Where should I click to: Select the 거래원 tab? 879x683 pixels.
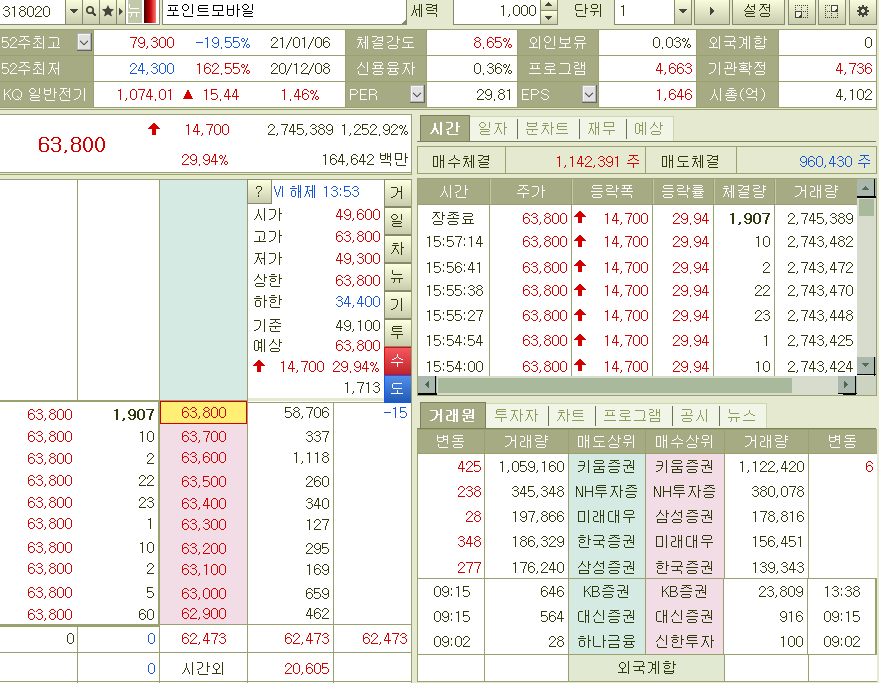click(x=452, y=416)
